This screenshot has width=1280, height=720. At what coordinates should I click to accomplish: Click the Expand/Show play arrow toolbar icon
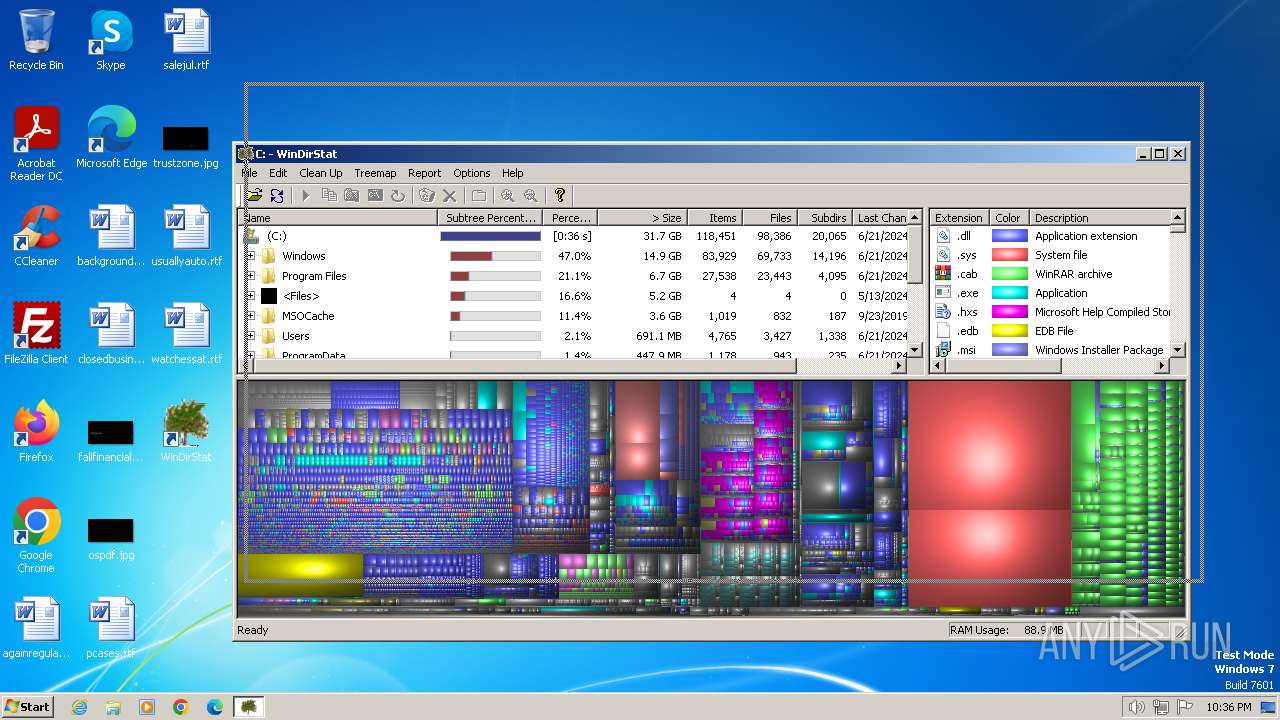[306, 196]
